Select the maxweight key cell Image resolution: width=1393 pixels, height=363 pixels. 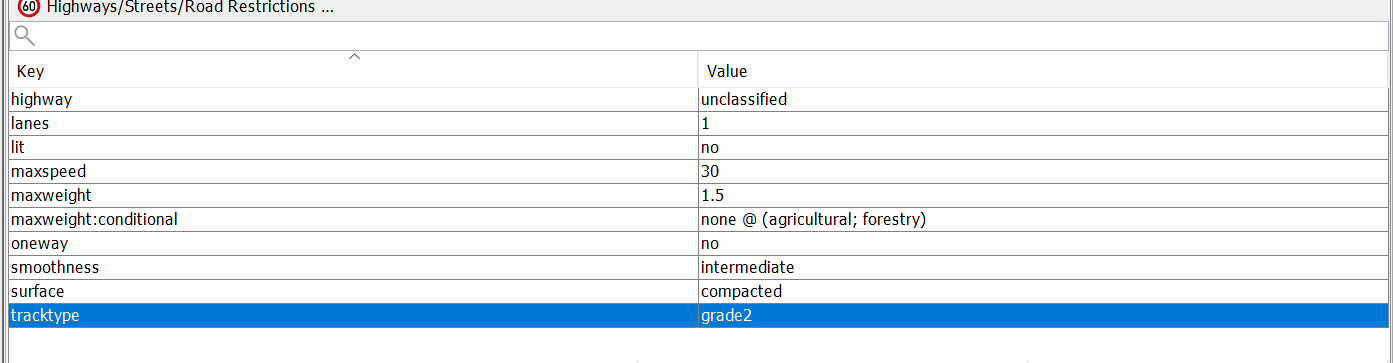(353, 195)
